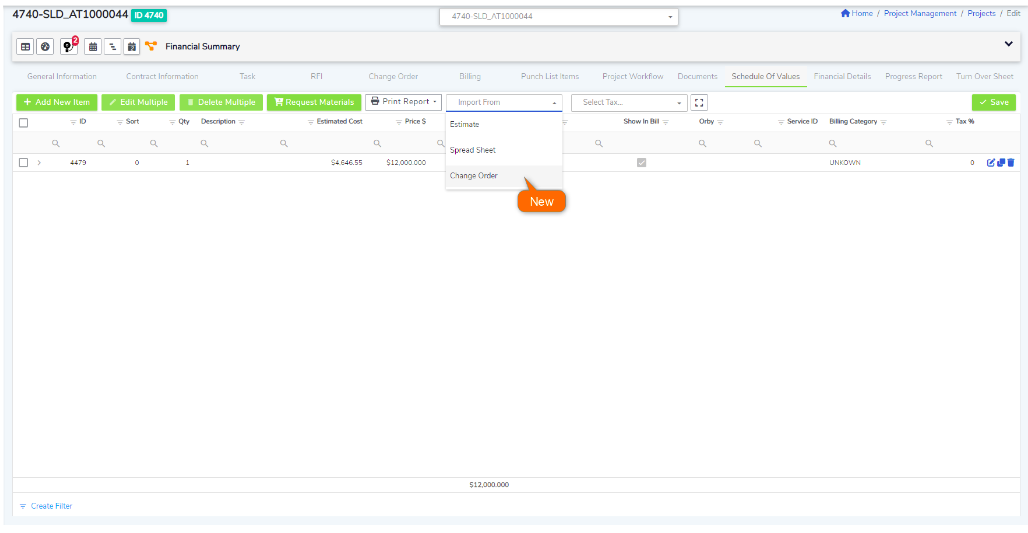Switch to Progress Report tab
1028x533 pixels.
click(x=913, y=76)
